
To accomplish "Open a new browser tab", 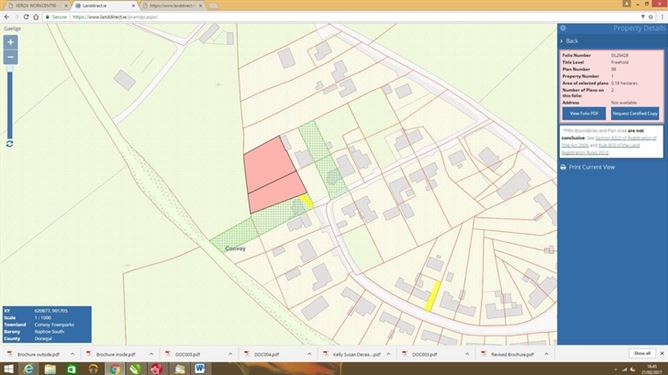I will point(213,6).
